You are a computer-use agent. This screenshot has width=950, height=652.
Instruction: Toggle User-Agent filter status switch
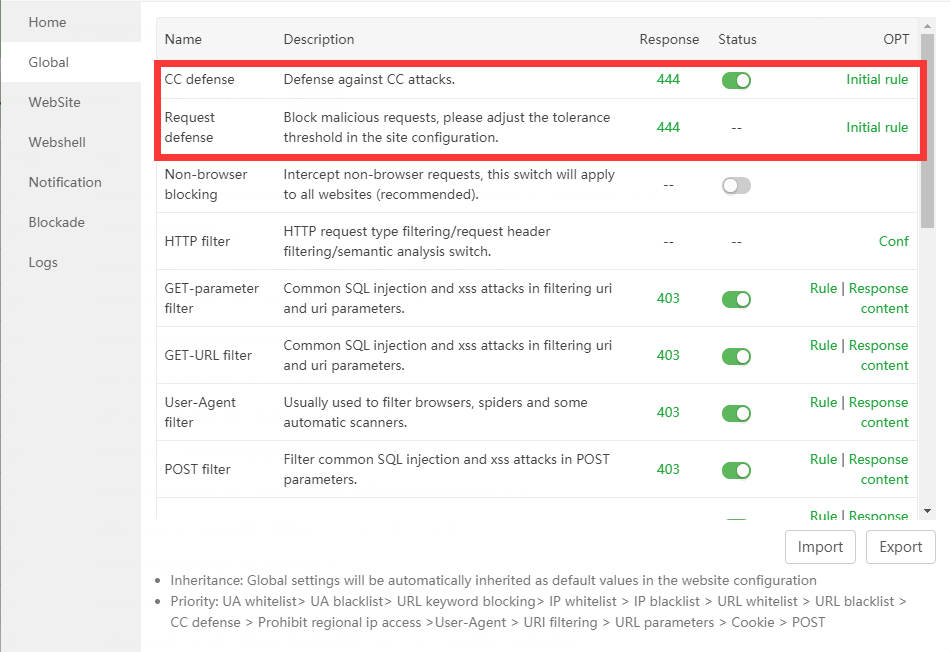[736, 413]
